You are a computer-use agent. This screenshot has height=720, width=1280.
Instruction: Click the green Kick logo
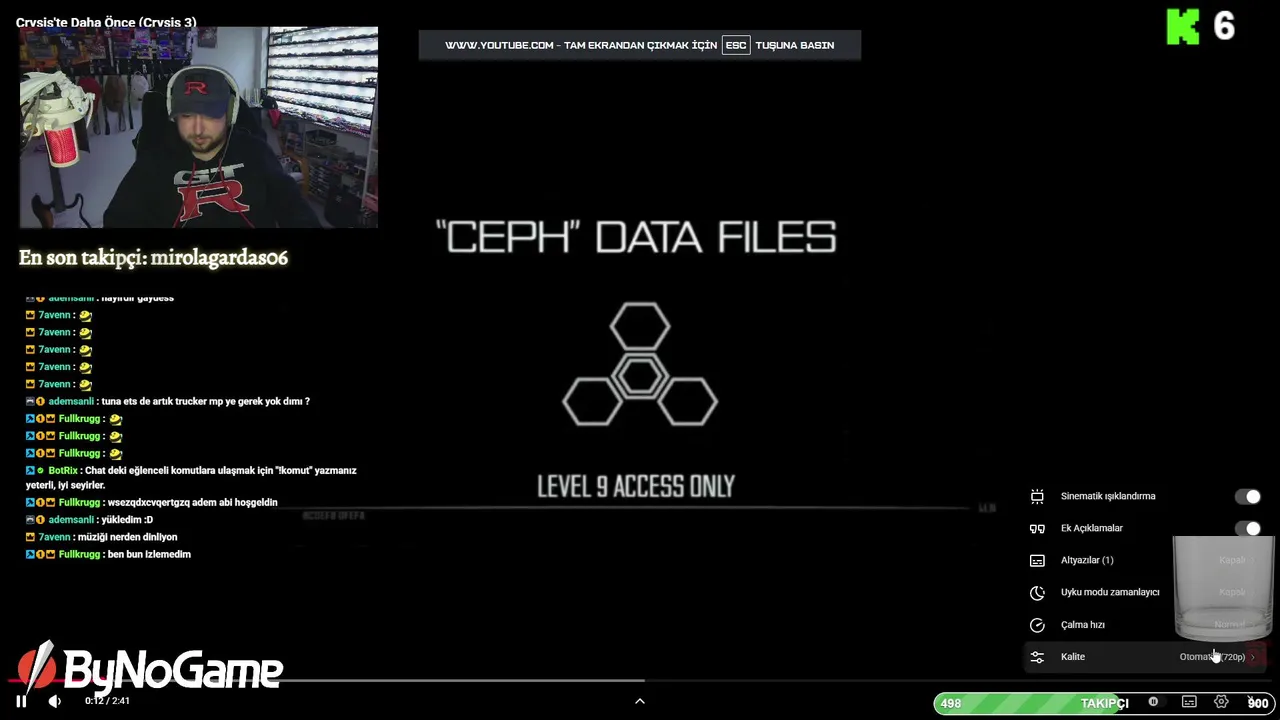pyautogui.click(x=1183, y=27)
